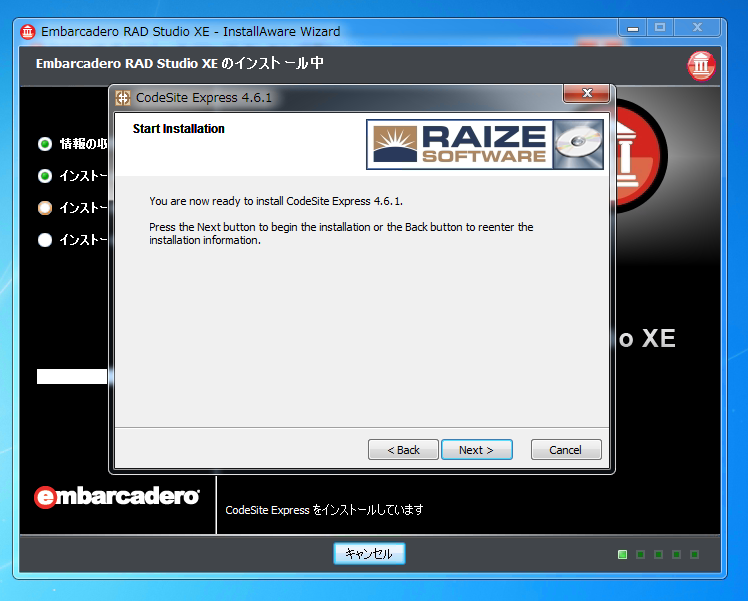Select the orange in-progress step indicator
The width and height of the screenshot is (748, 601).
(x=45, y=208)
